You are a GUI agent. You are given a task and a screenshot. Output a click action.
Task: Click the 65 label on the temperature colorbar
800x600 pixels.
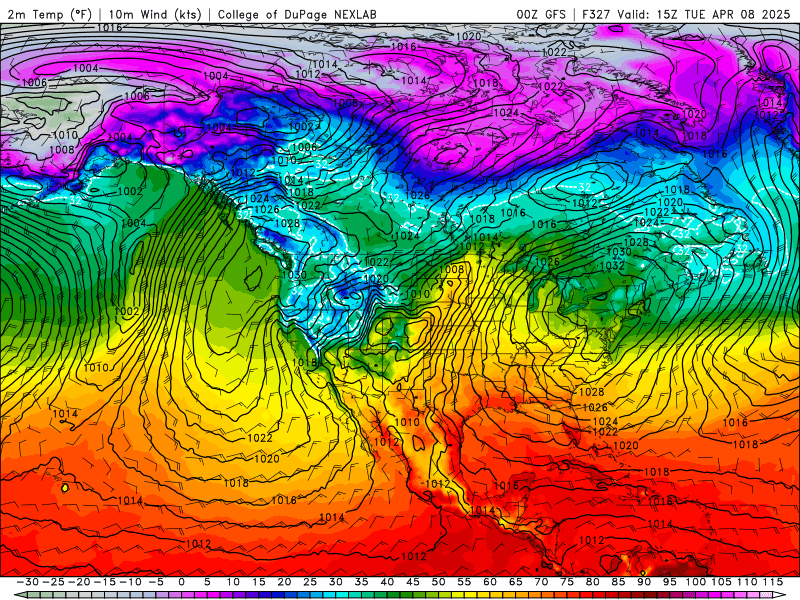tap(516, 582)
